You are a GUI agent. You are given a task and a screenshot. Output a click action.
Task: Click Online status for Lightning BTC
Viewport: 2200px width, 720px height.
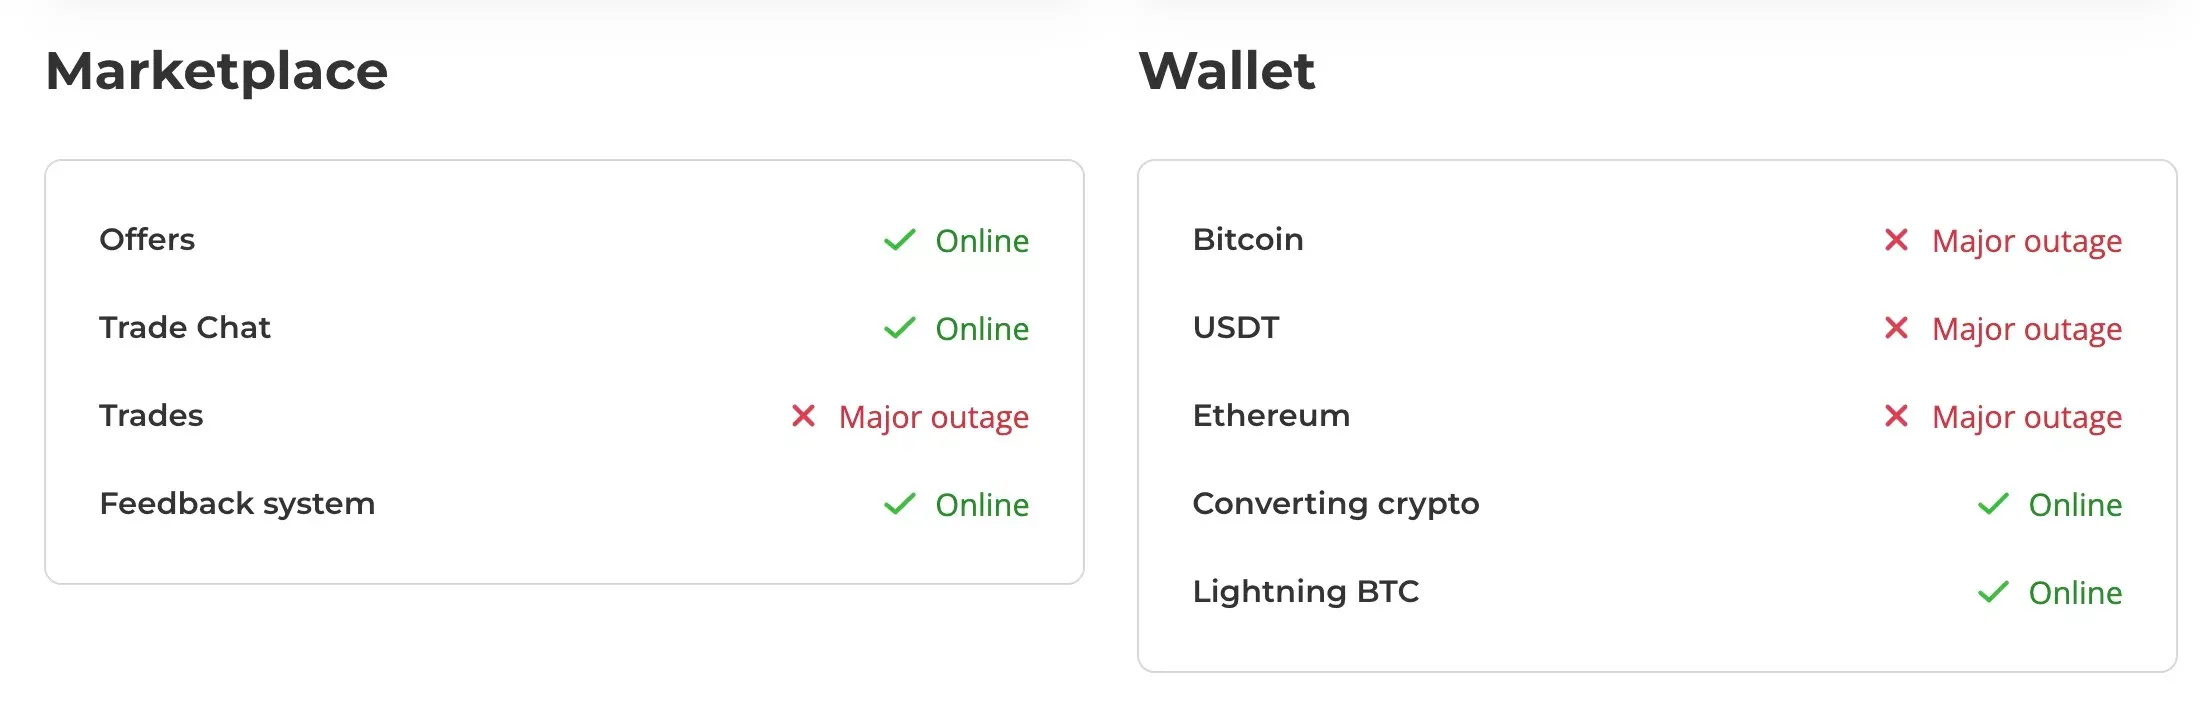[2075, 593]
